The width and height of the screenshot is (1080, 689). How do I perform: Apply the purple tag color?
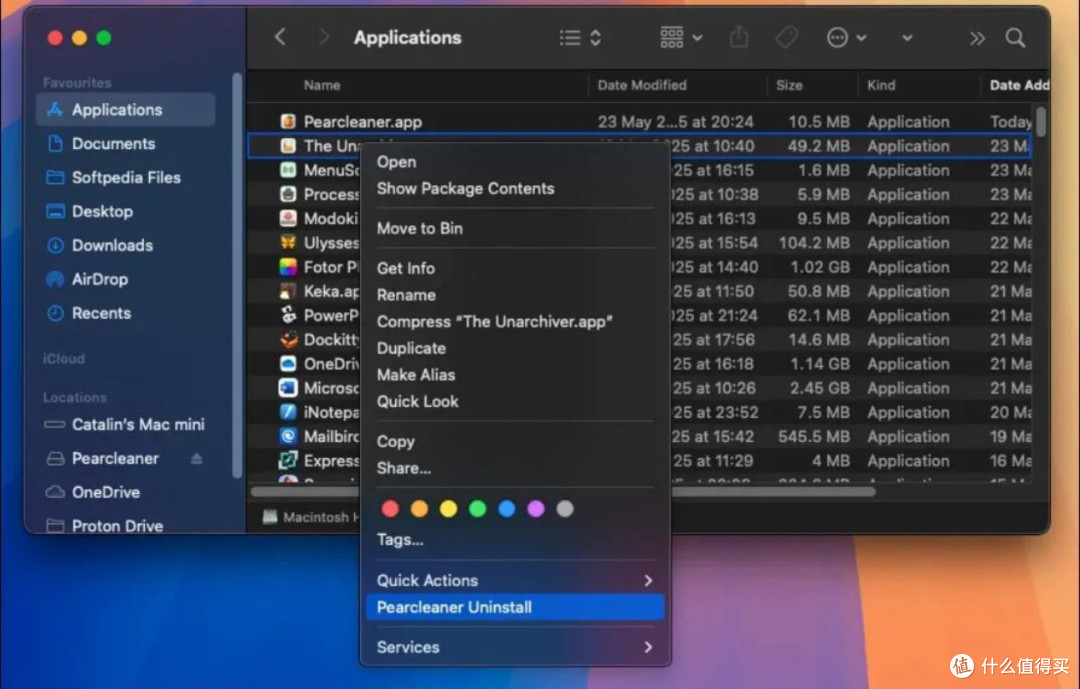click(x=536, y=508)
